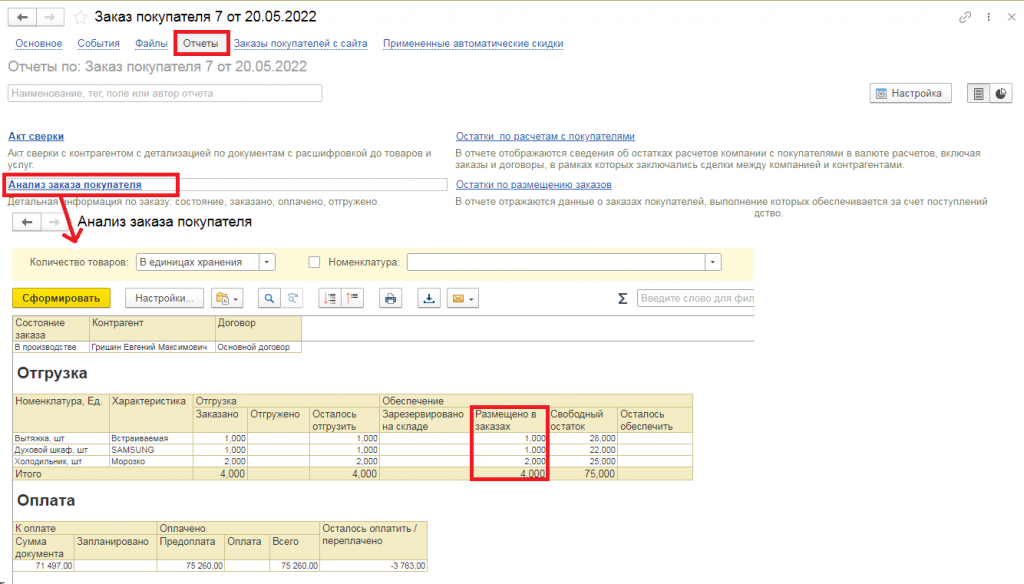Image resolution: width=1024 pixels, height=584 pixels.
Task: Click the find next icon
Action: click(293, 299)
